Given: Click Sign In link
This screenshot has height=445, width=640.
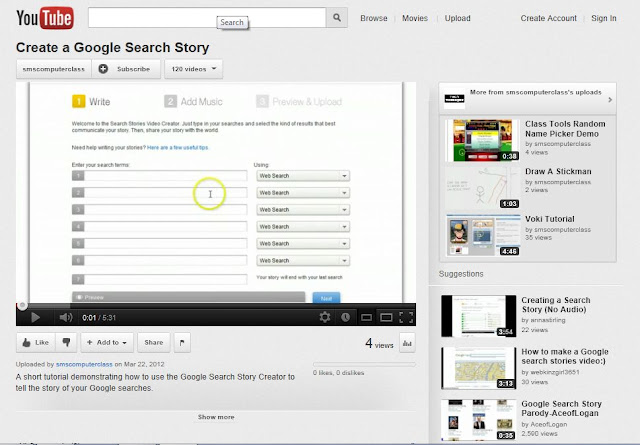Looking at the screenshot, I should click(604, 18).
